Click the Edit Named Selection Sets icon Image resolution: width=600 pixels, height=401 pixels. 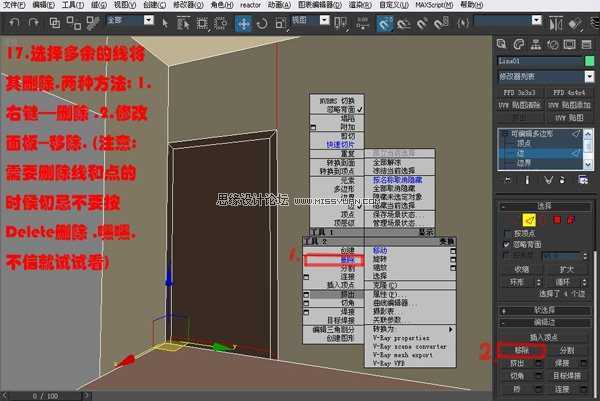[x=463, y=23]
